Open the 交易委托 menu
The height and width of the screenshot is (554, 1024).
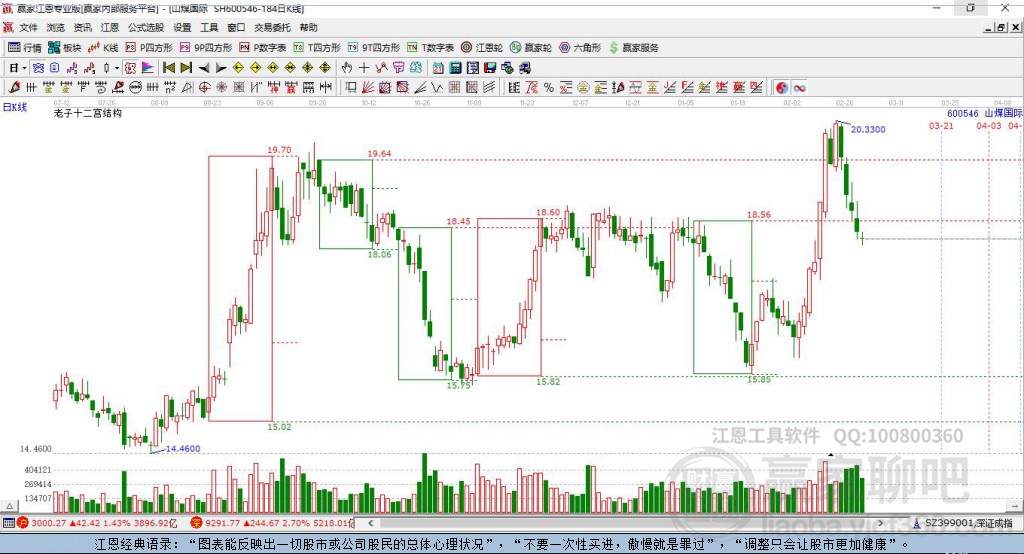tap(272, 27)
